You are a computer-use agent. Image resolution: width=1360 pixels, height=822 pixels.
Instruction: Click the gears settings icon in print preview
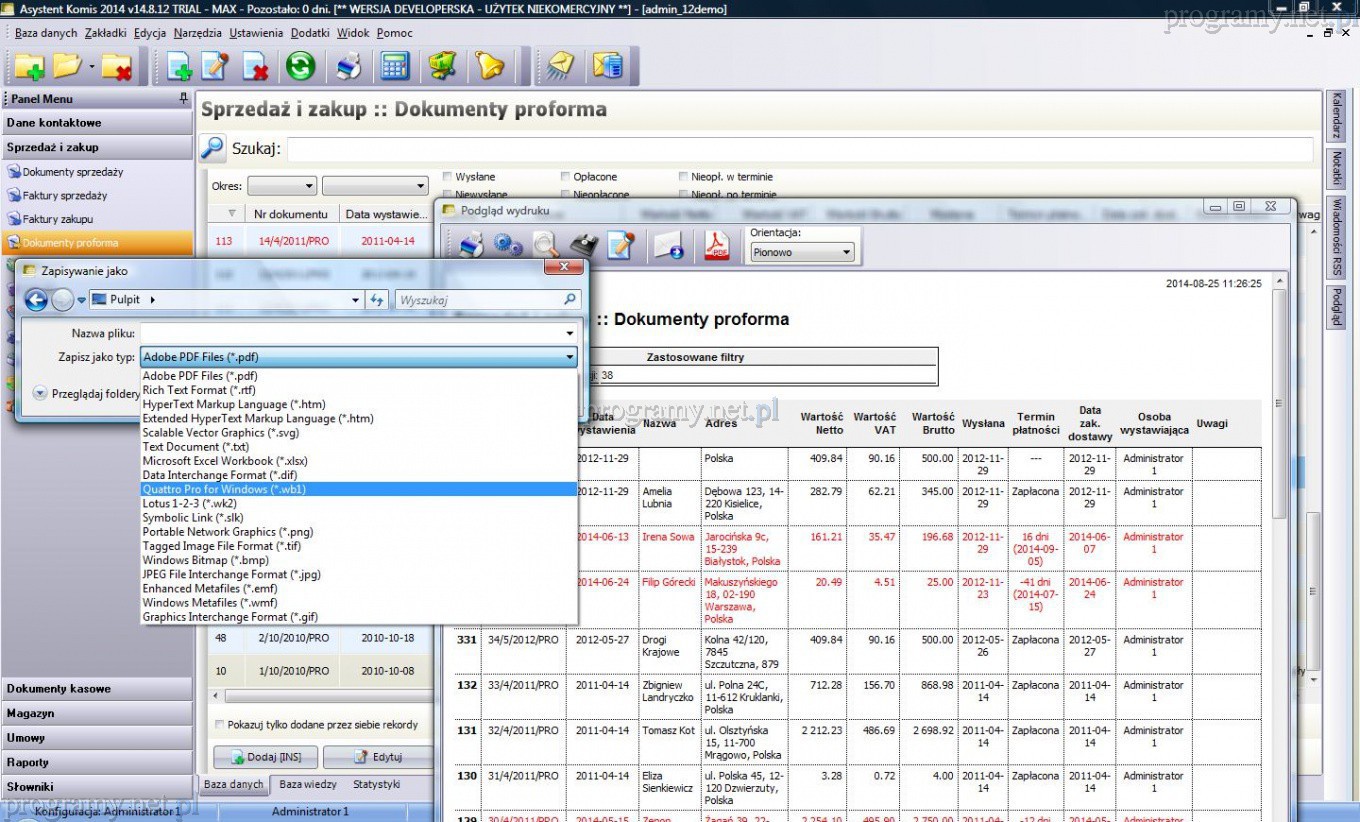pyautogui.click(x=508, y=245)
